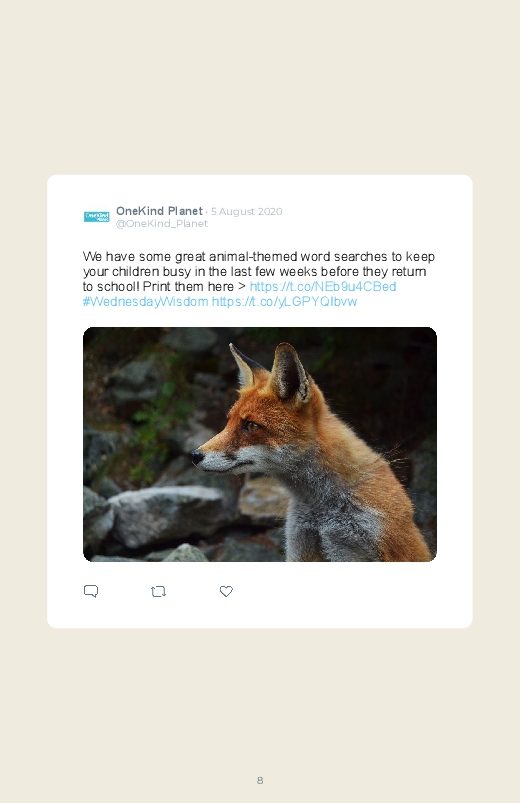Viewport: 520px width, 803px height.
Task: Open the fox photo attached to tweet
Action: click(260, 444)
